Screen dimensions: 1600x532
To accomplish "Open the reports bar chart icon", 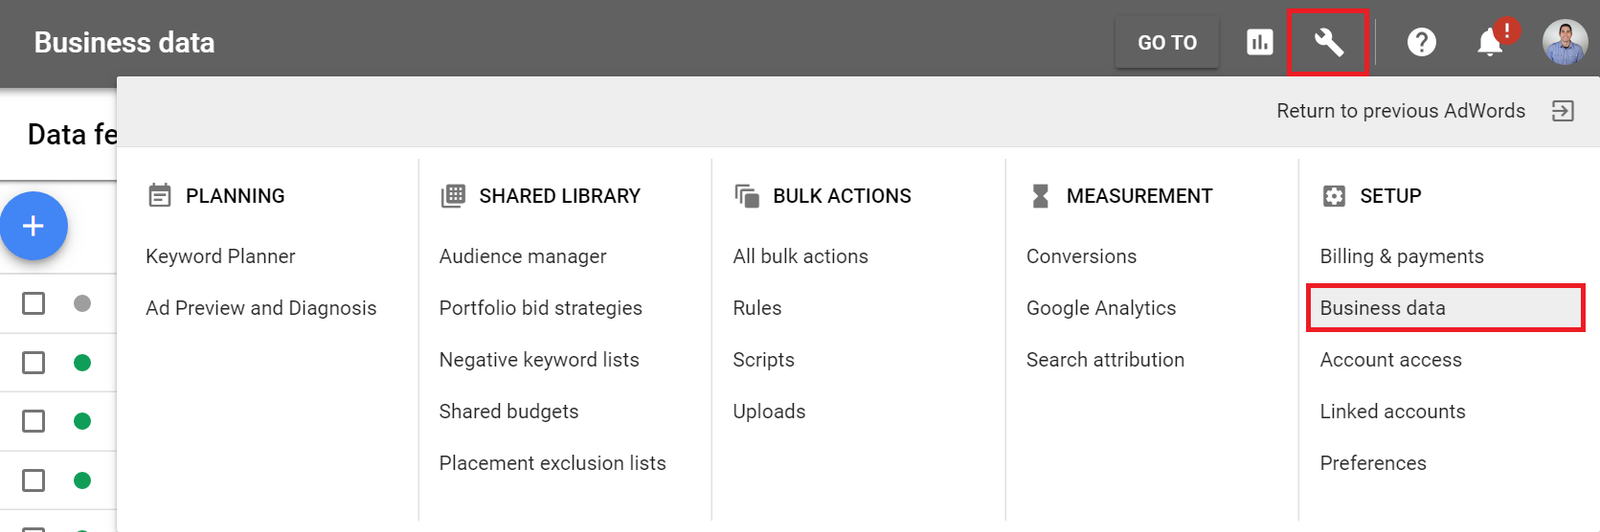I will click(1260, 42).
